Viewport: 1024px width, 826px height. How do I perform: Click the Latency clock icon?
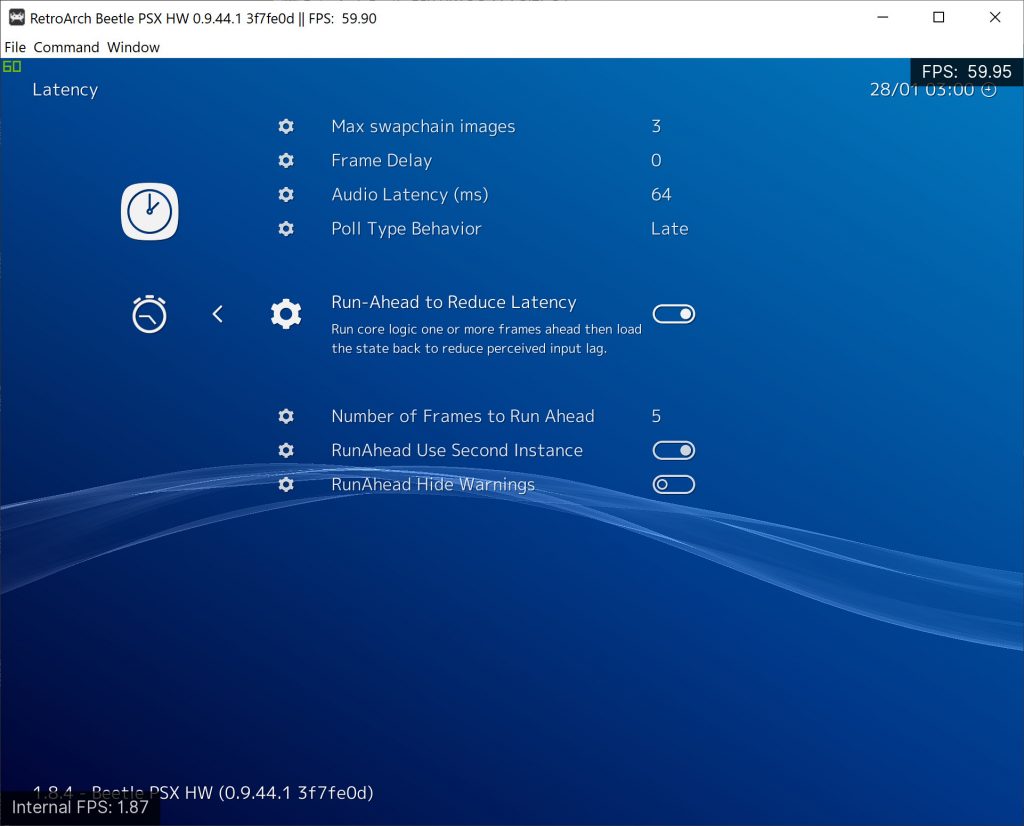point(150,212)
